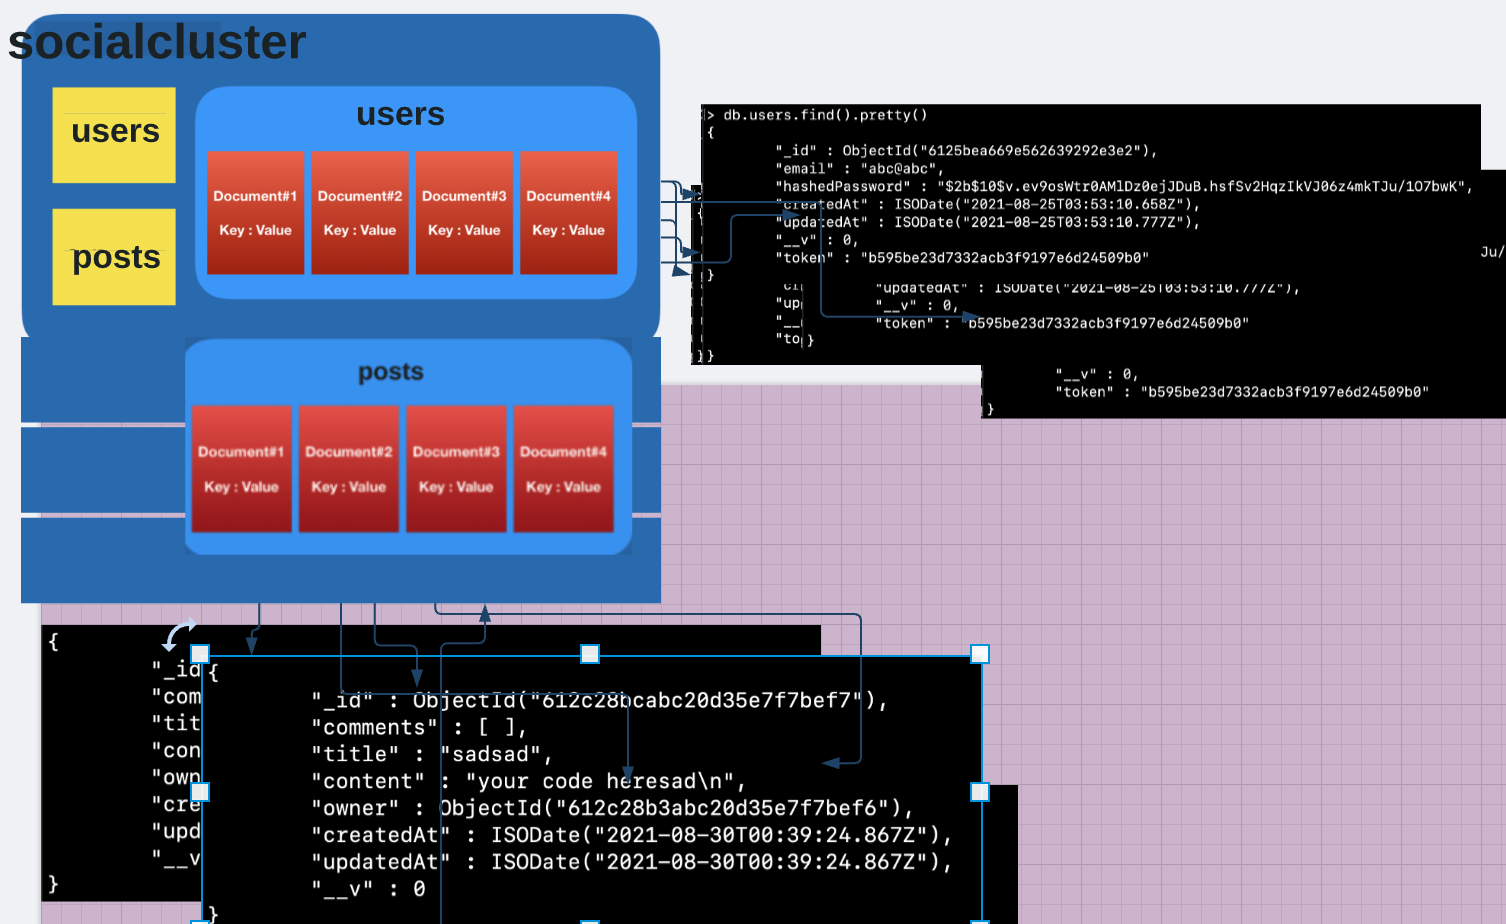Click the title sadsad line
The width and height of the screenshot is (1506, 924).
(432, 754)
